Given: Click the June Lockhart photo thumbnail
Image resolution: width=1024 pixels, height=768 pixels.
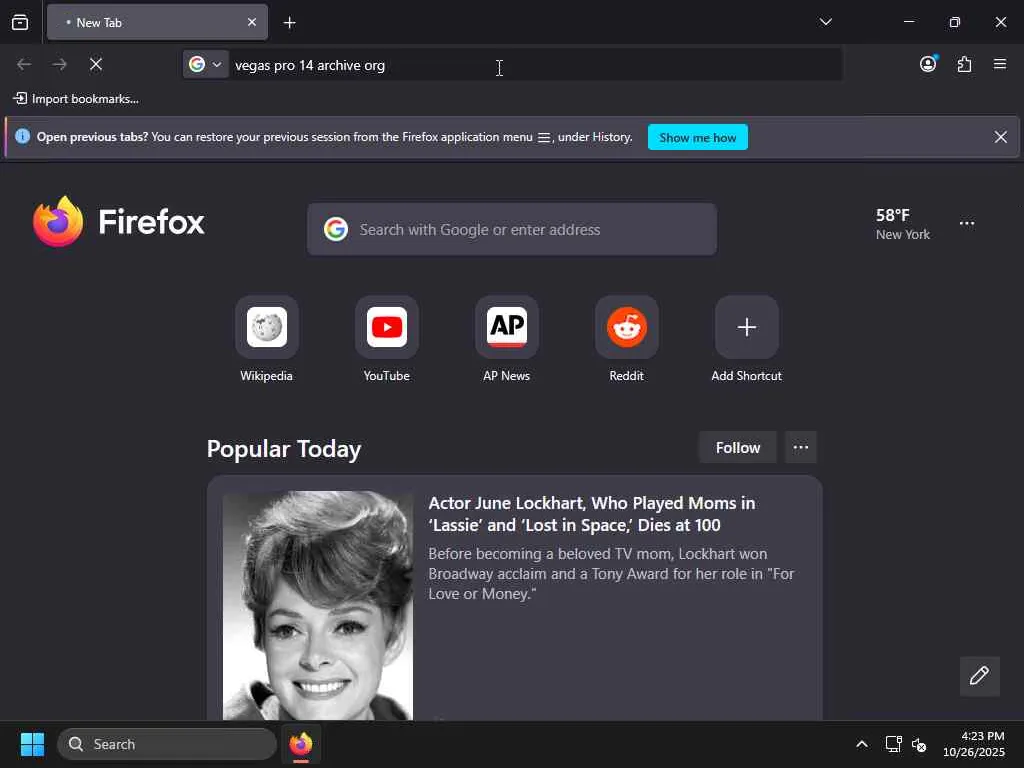Looking at the screenshot, I should coord(318,605).
